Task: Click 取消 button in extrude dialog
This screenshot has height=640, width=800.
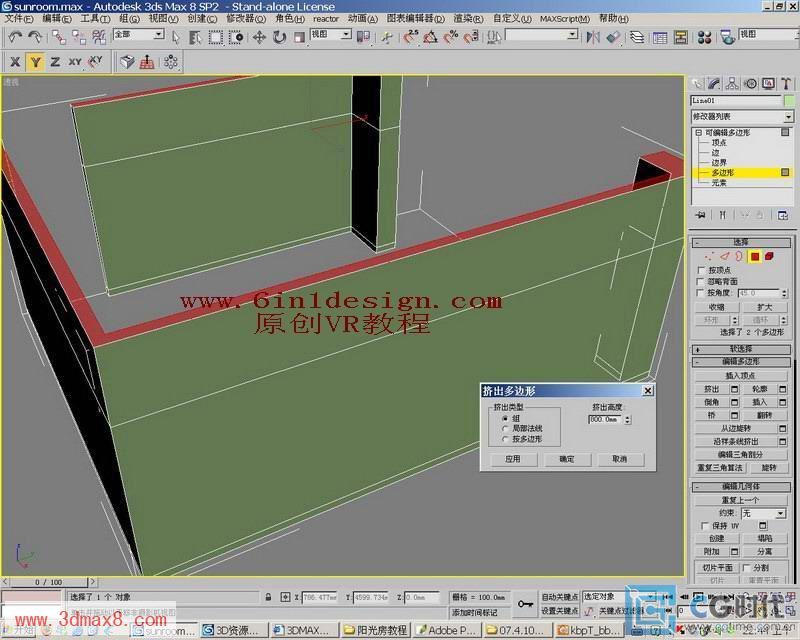Action: click(x=620, y=459)
